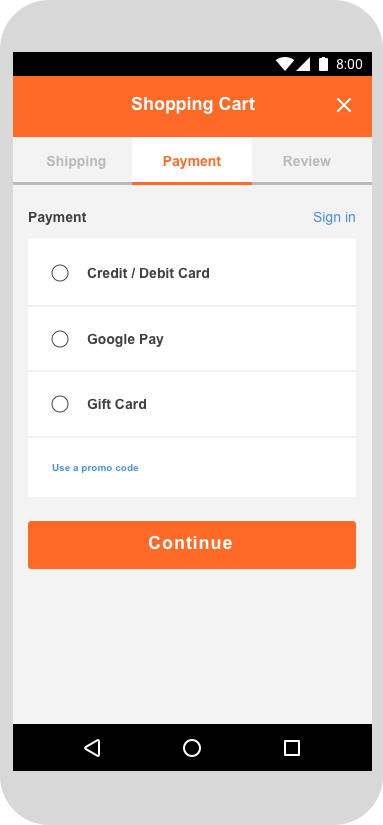Open recent apps with the square icon
The height and width of the screenshot is (825, 383).
(291, 748)
